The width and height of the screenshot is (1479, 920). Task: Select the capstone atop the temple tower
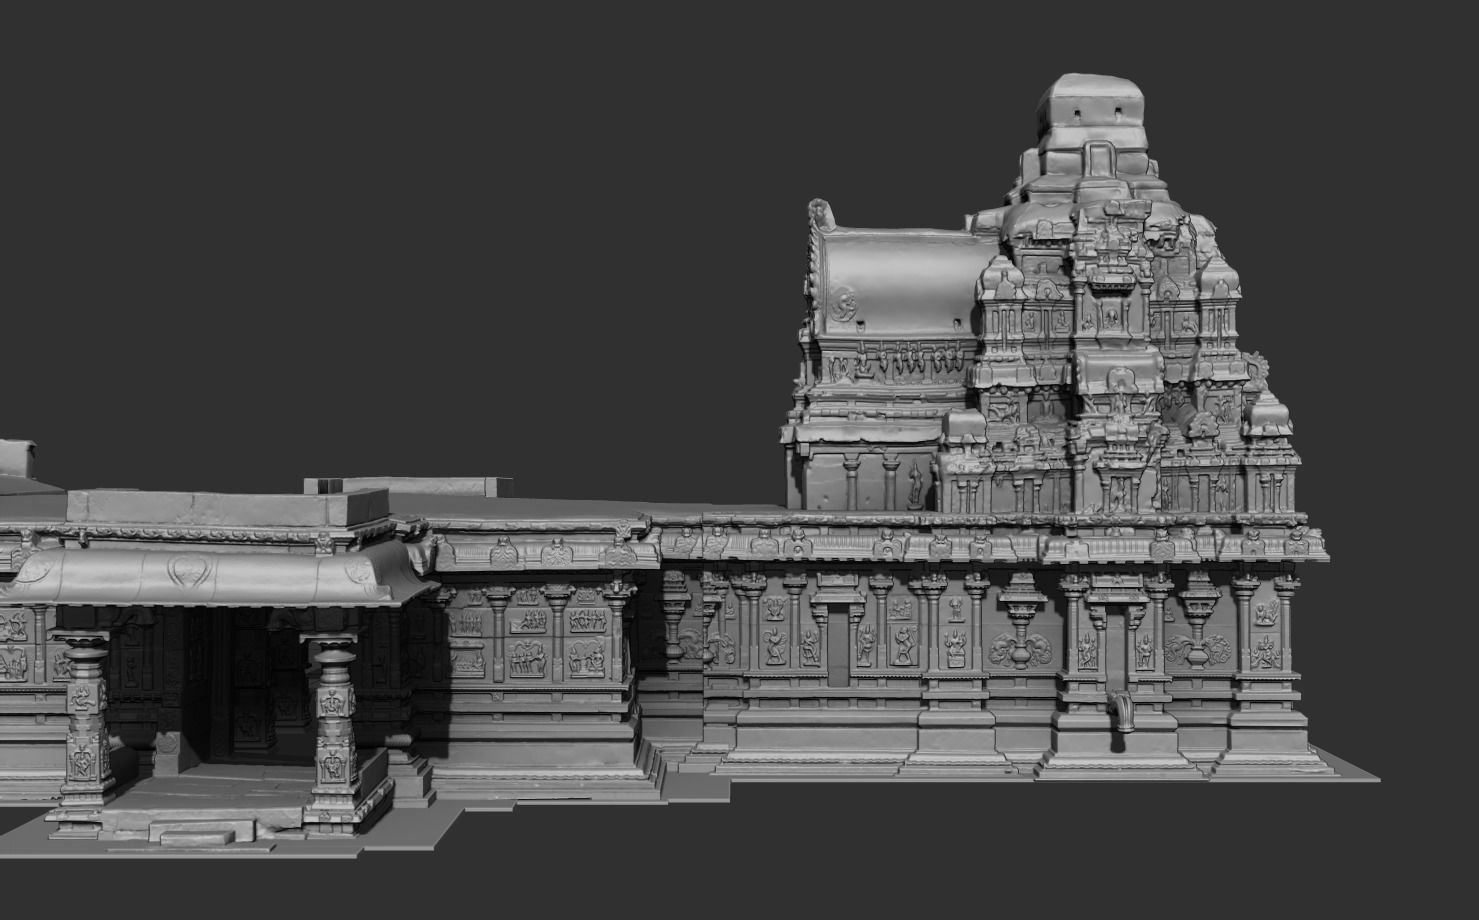tap(1091, 110)
